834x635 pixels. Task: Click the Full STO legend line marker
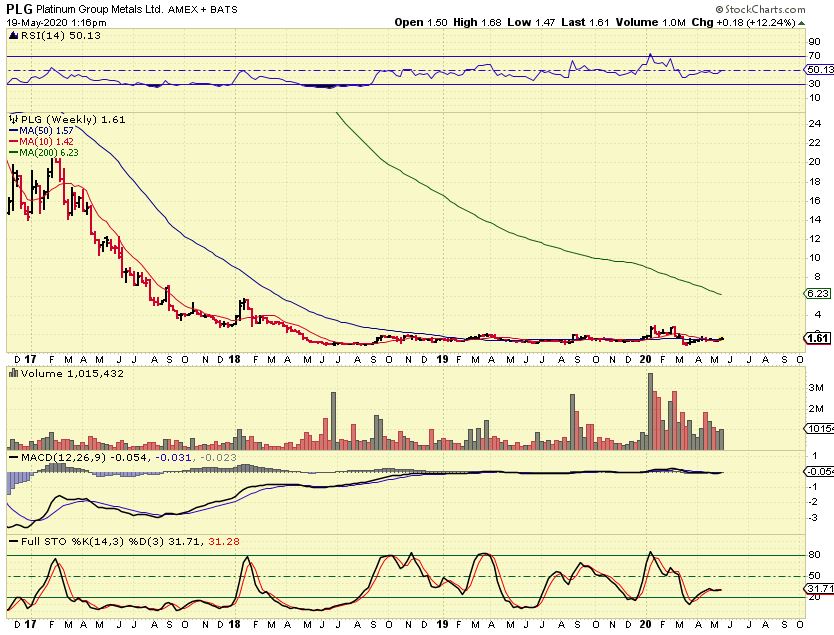click(14, 542)
